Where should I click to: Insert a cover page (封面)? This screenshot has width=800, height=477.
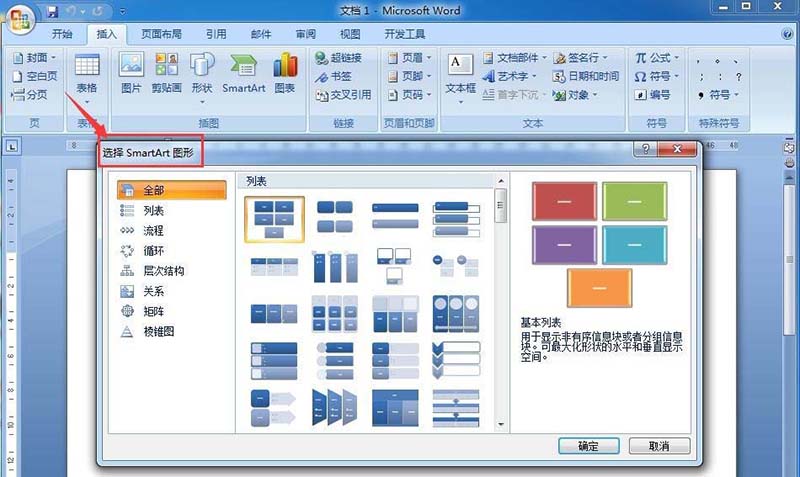point(34,58)
